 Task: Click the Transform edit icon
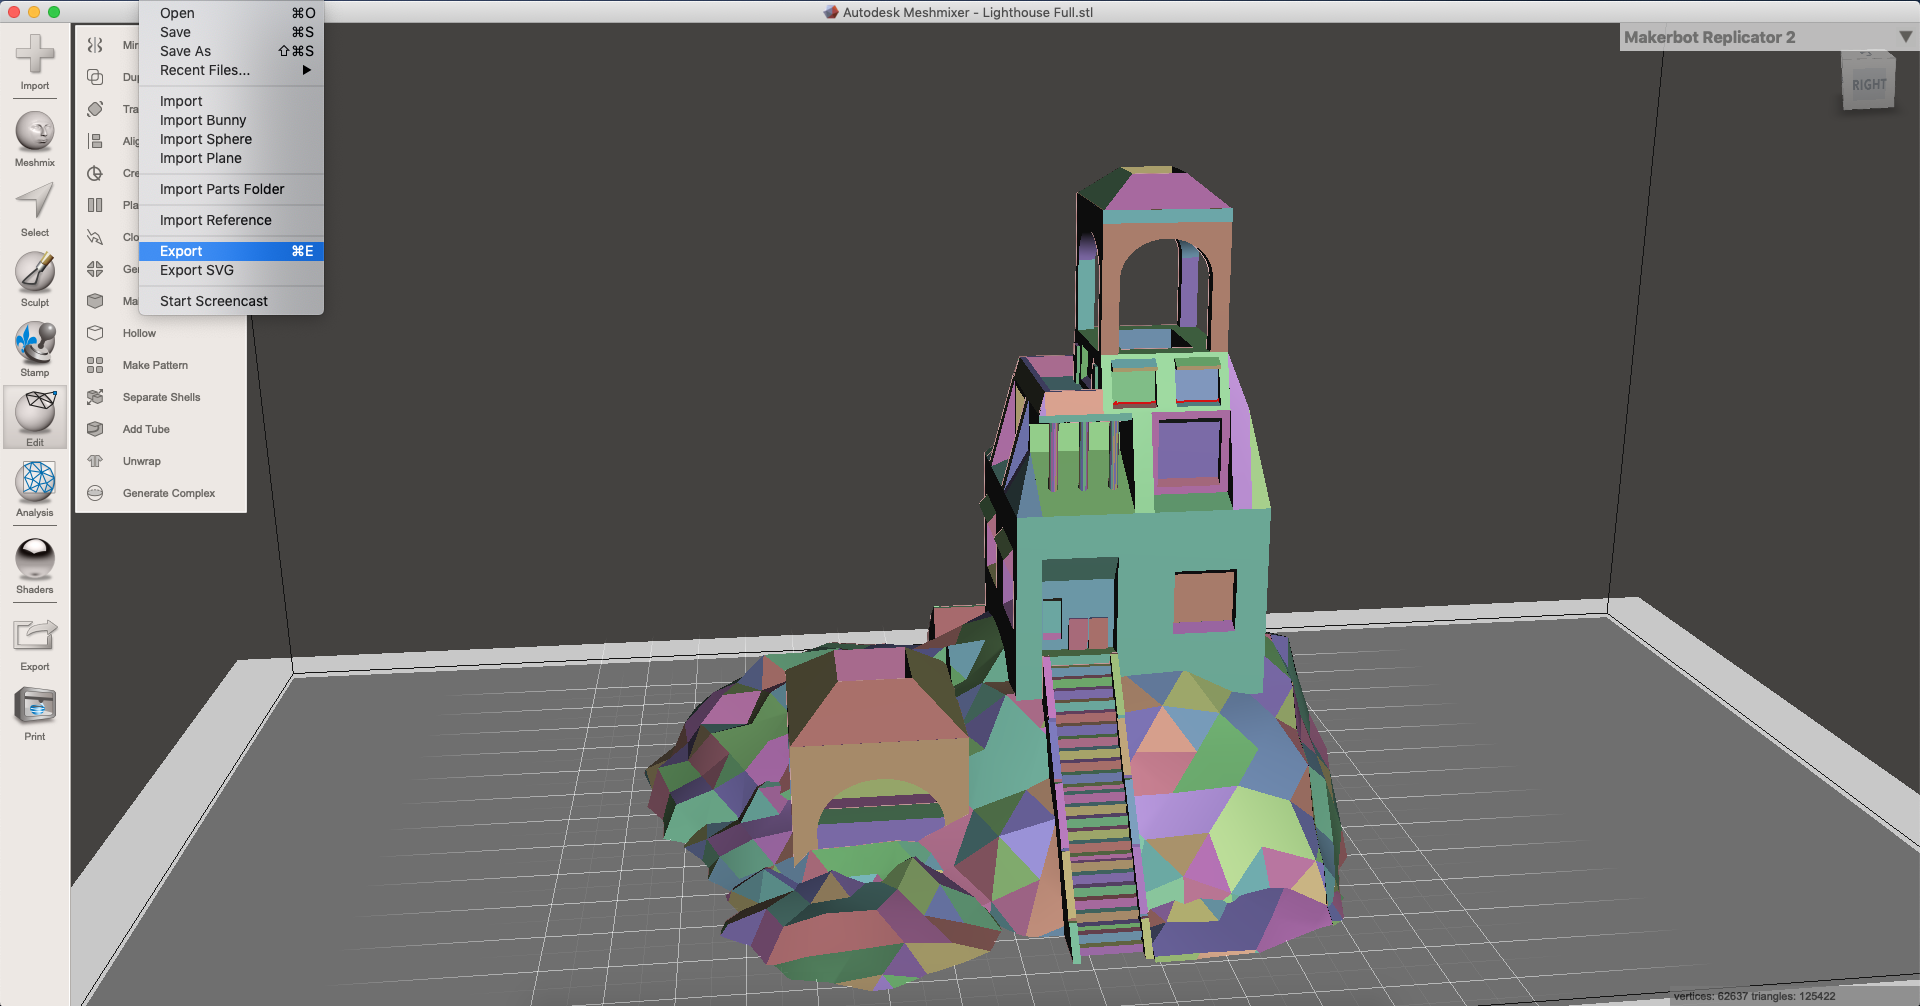tap(95, 109)
